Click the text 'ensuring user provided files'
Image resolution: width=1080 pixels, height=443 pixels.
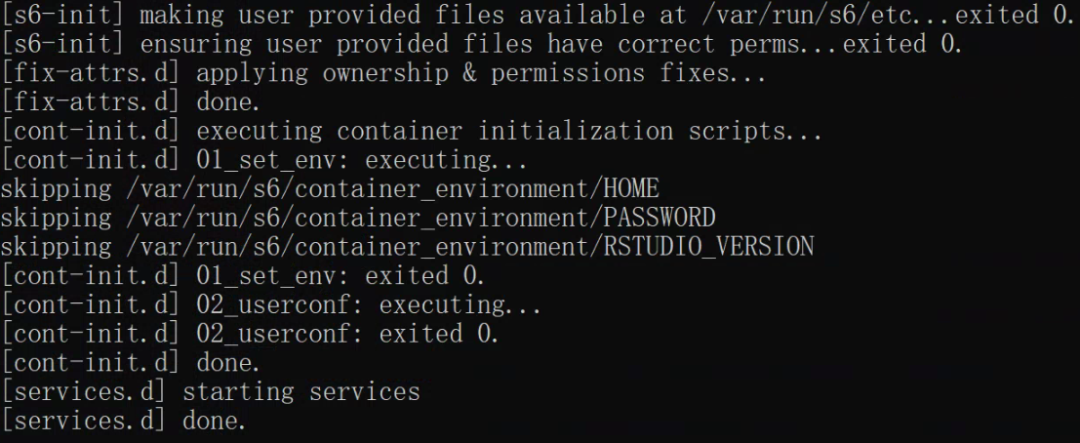coord(336,44)
